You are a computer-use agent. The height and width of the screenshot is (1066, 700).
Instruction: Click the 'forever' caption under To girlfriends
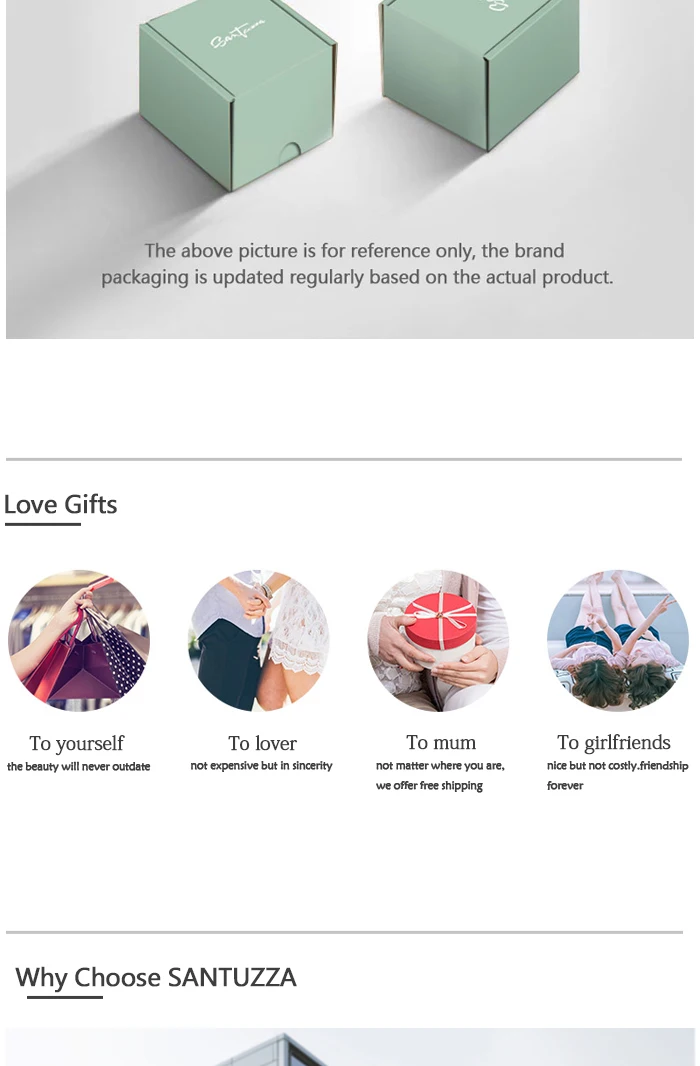[565, 785]
